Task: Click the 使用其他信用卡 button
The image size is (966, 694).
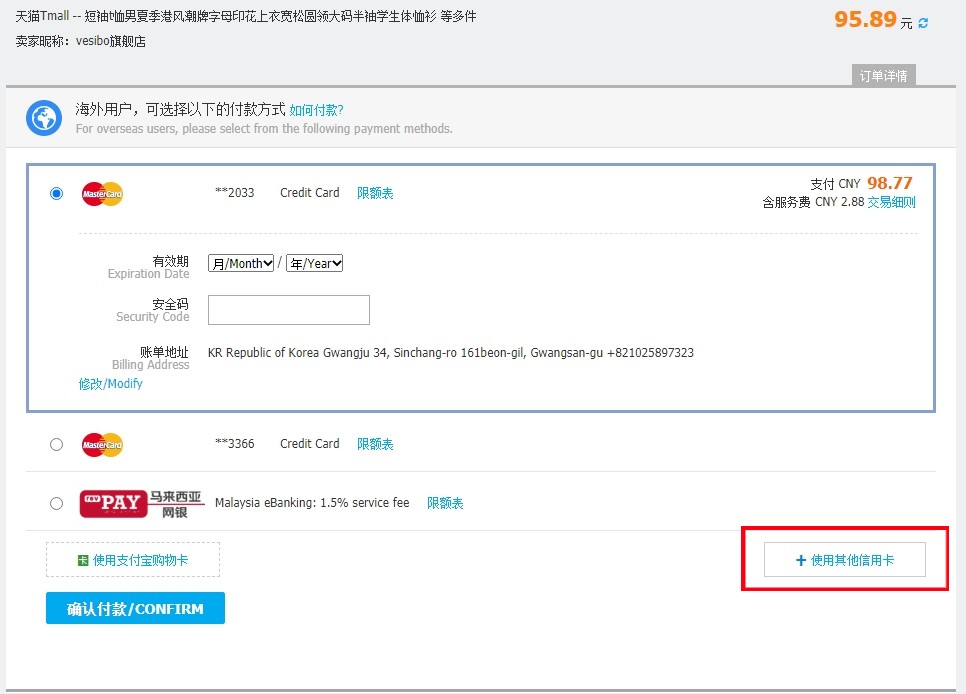Action: coord(845,560)
